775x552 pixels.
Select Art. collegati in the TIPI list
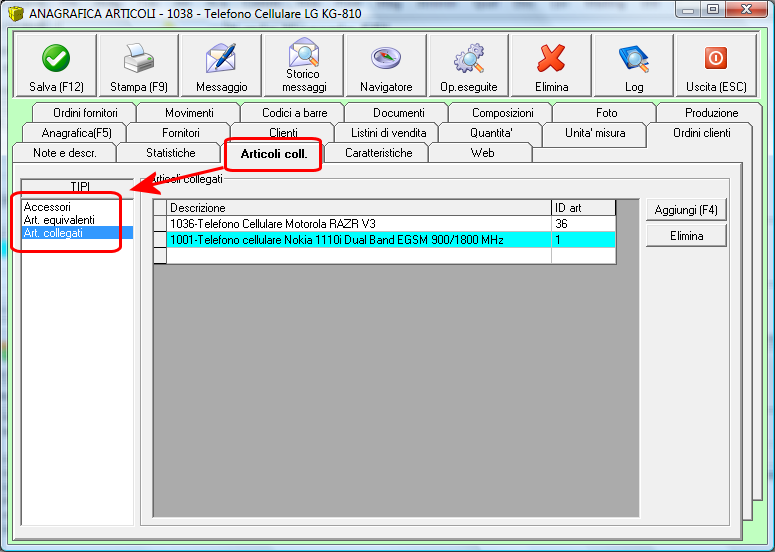tap(78, 233)
